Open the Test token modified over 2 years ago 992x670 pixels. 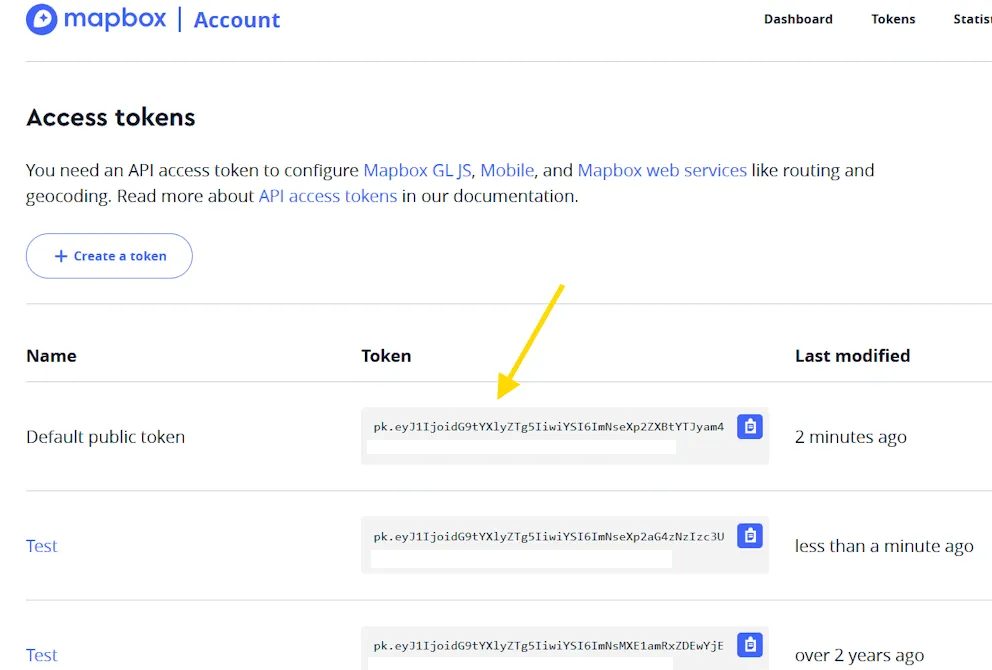(x=42, y=655)
